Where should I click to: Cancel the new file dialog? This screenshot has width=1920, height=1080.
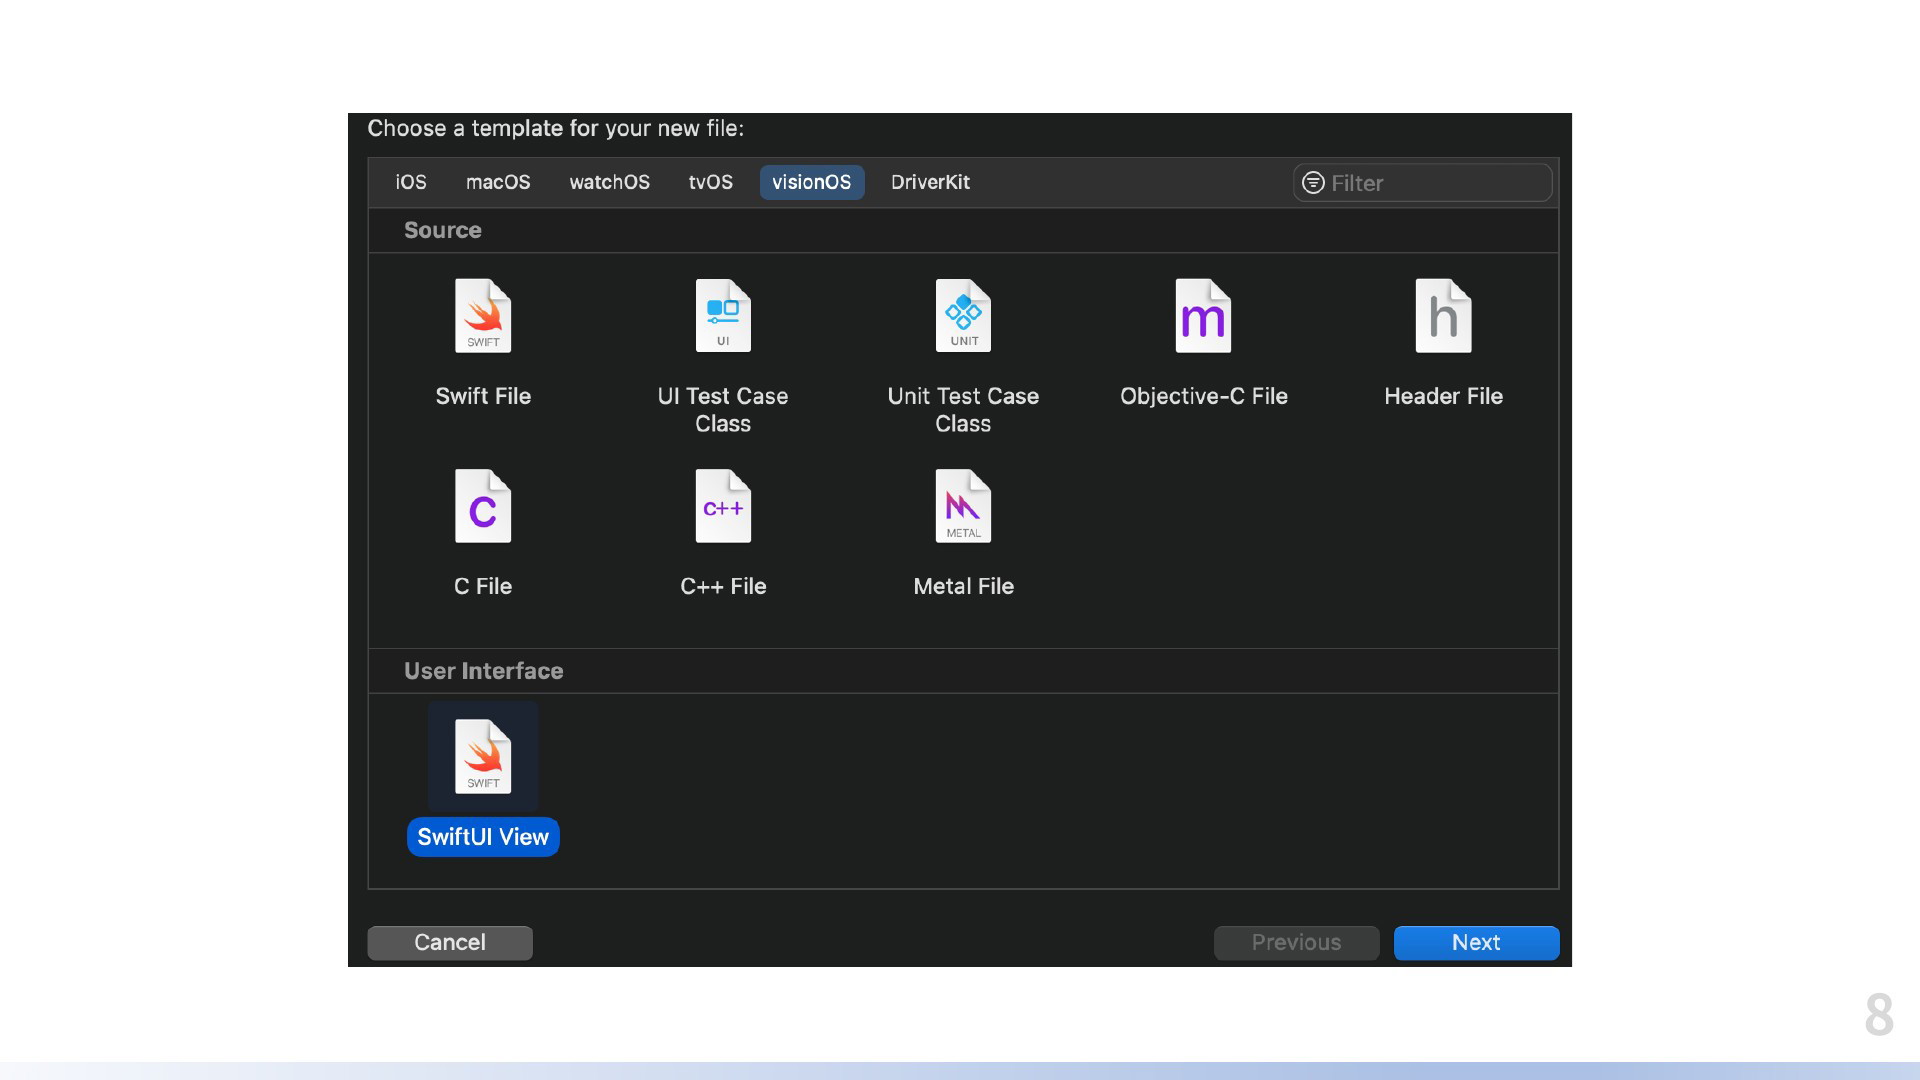point(450,943)
